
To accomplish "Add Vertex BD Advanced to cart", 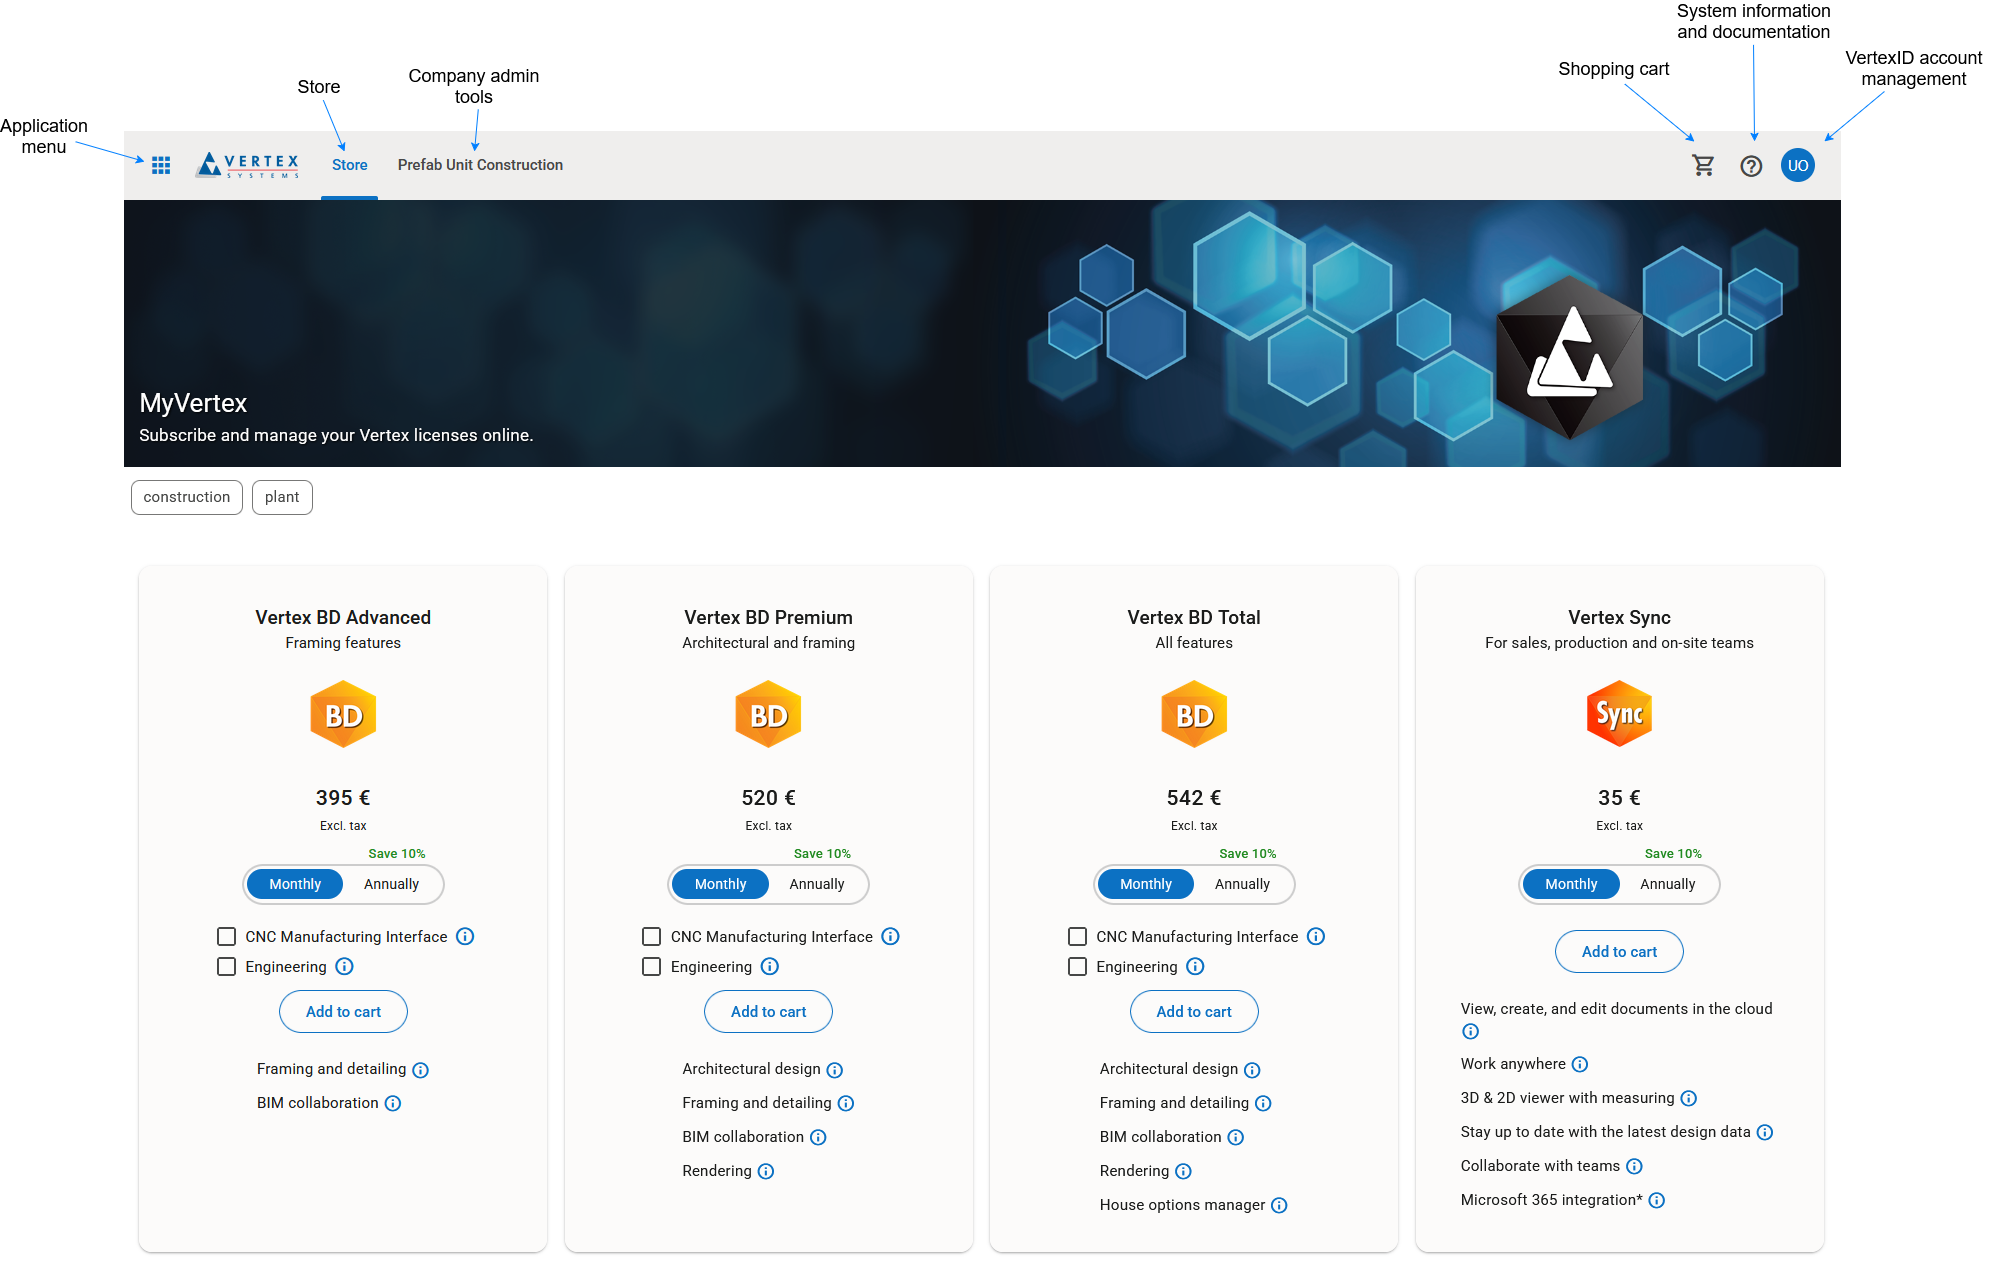I will click(343, 1012).
